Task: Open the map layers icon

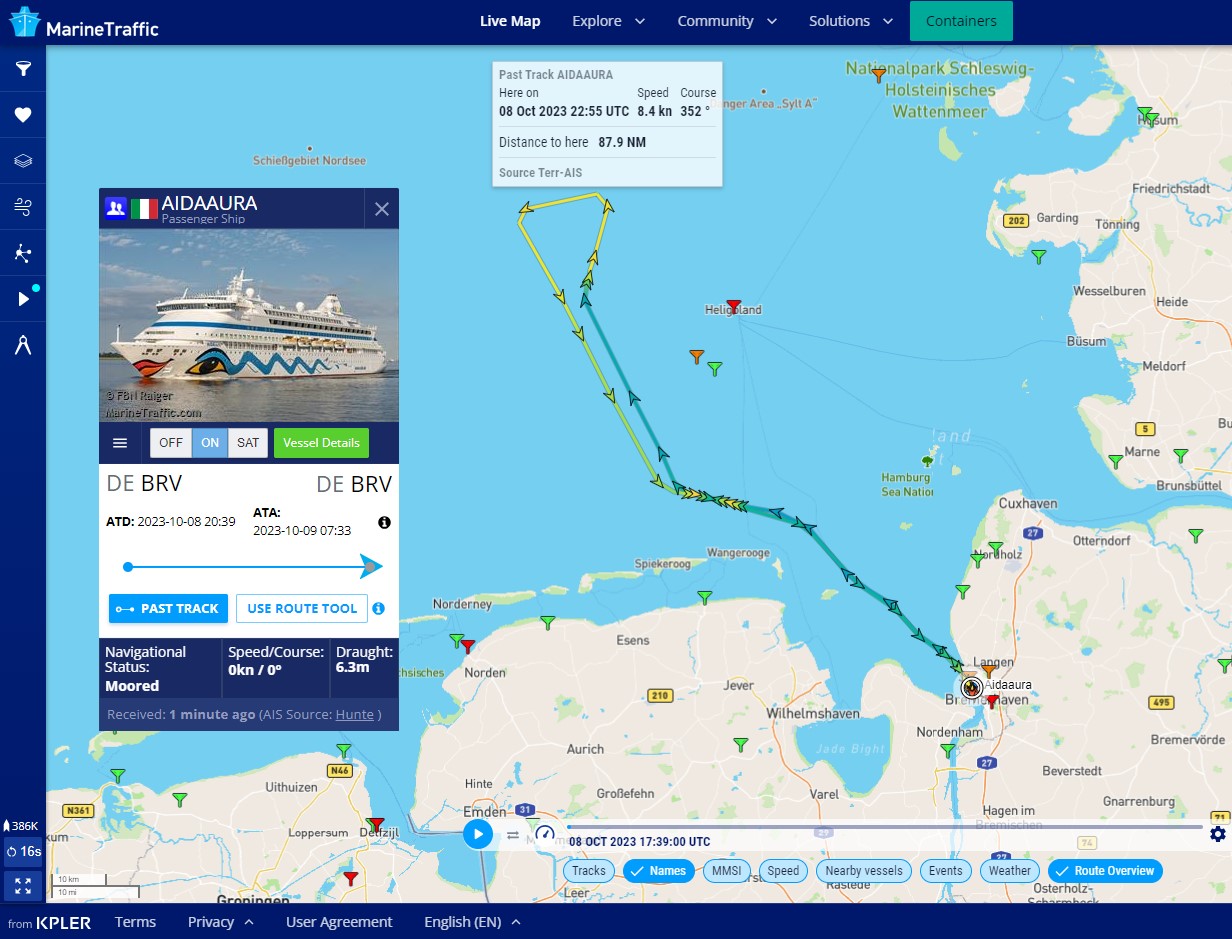Action: (x=23, y=161)
